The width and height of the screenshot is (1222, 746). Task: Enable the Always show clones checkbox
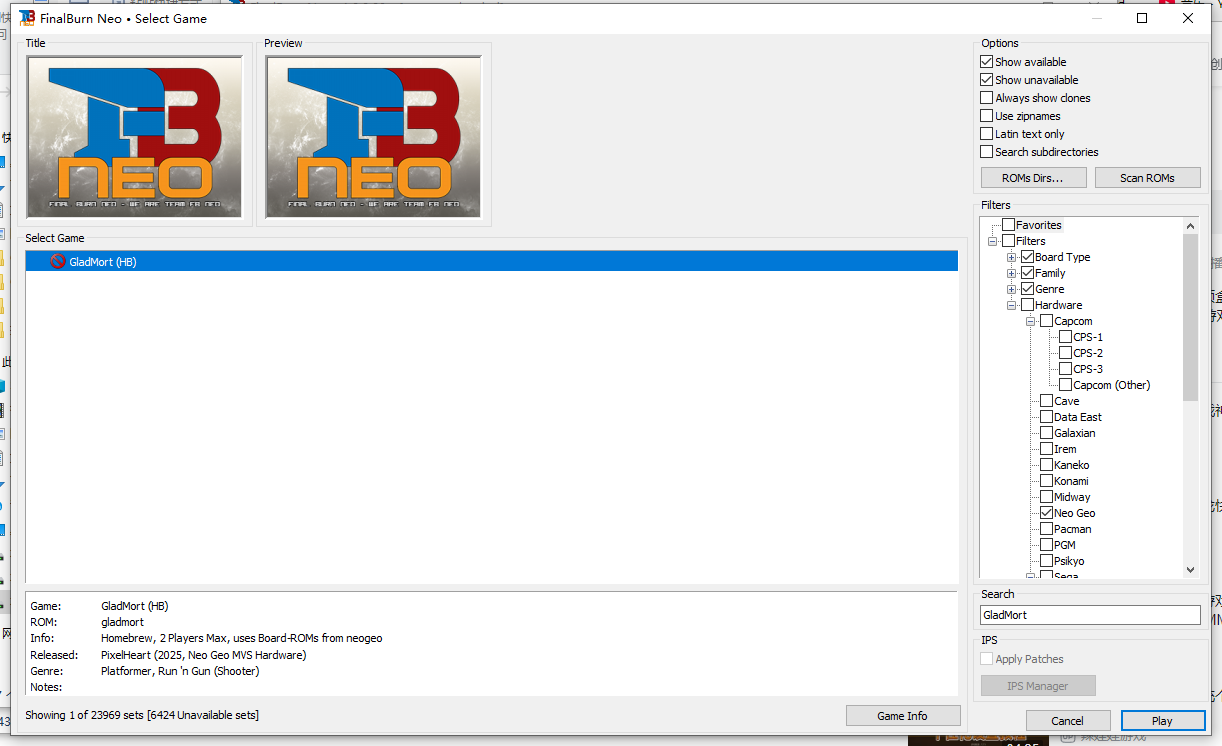pos(987,98)
